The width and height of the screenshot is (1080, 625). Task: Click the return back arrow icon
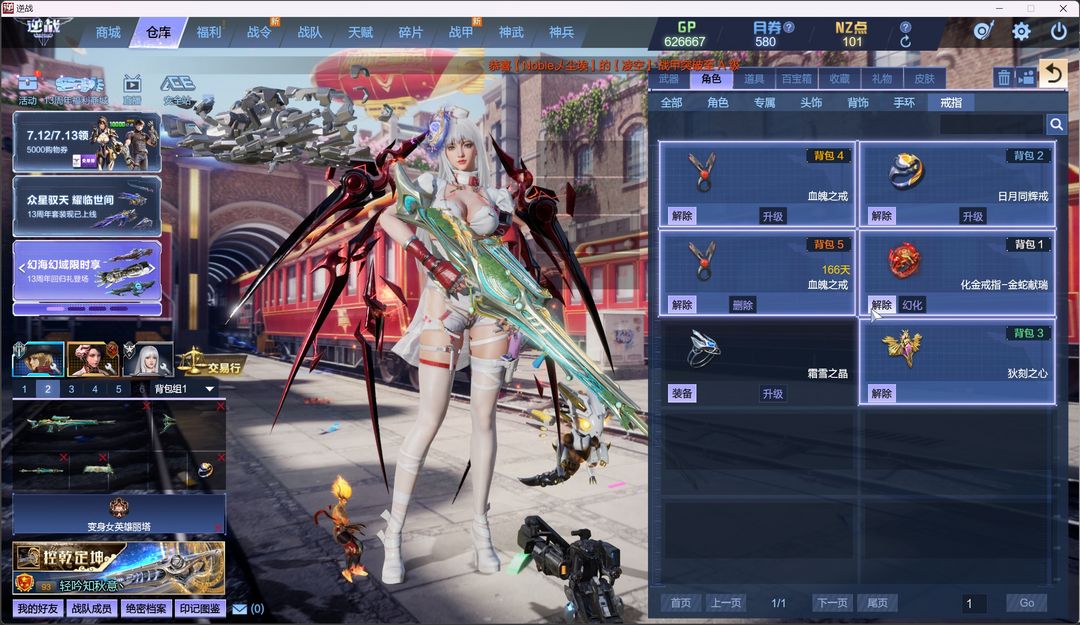click(x=1053, y=73)
